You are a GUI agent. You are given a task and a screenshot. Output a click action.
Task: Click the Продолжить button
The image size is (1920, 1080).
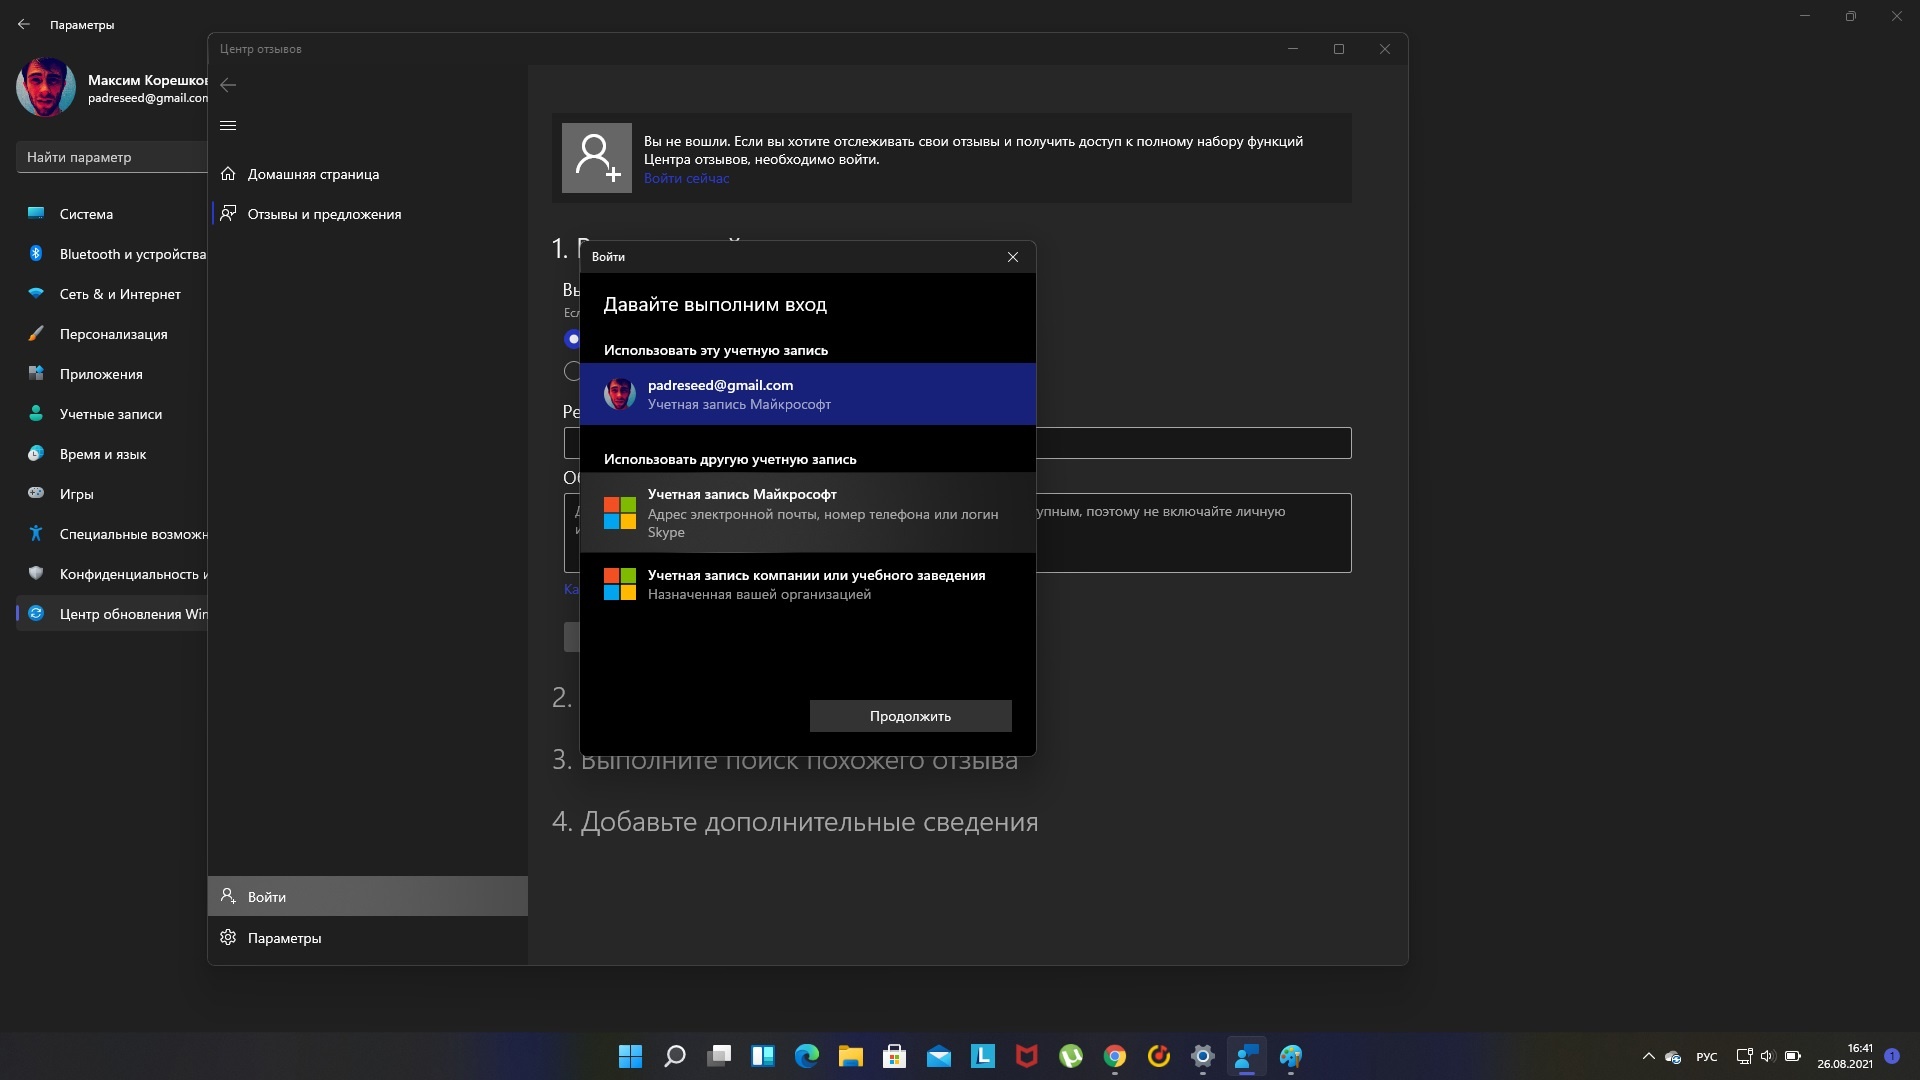(910, 716)
